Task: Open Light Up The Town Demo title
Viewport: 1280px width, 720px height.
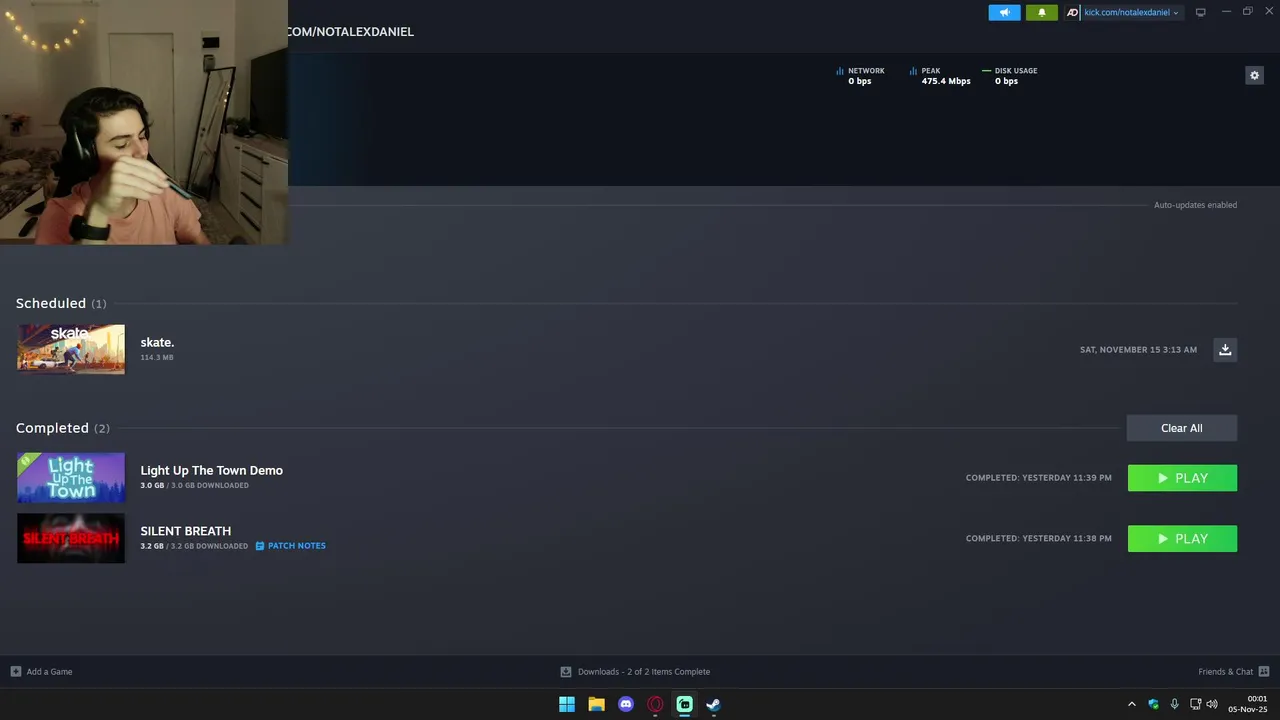Action: click(211, 470)
